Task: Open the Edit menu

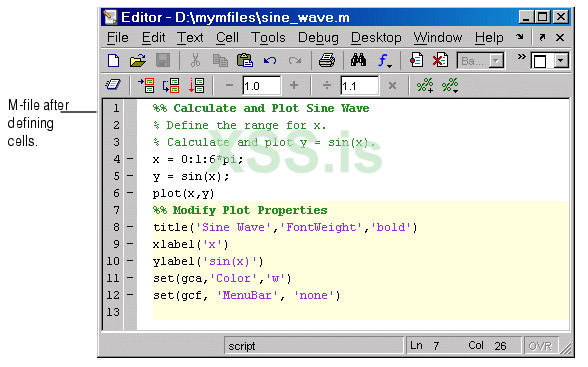Action: (153, 37)
